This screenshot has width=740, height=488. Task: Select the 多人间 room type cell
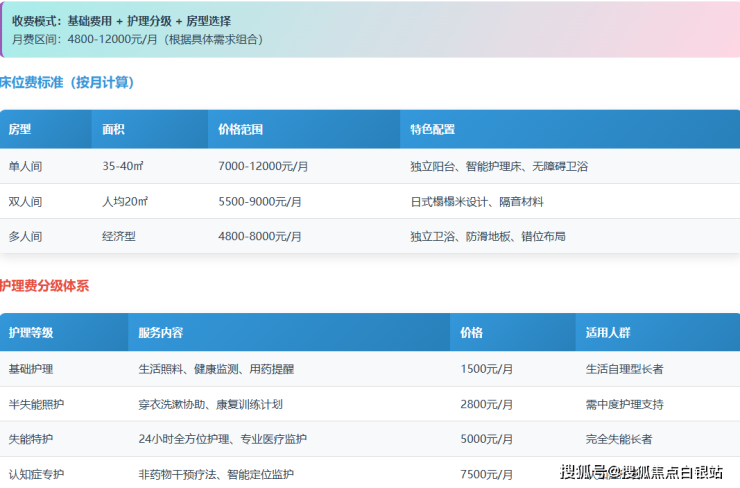[x=25, y=236]
